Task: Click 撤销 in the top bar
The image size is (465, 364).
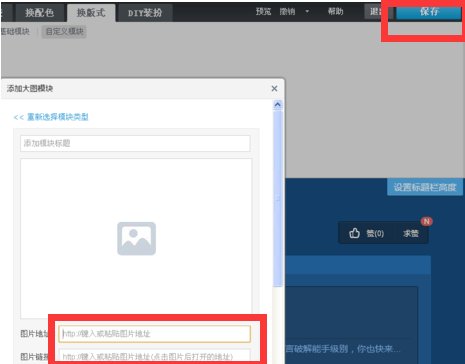Action: pos(287,12)
